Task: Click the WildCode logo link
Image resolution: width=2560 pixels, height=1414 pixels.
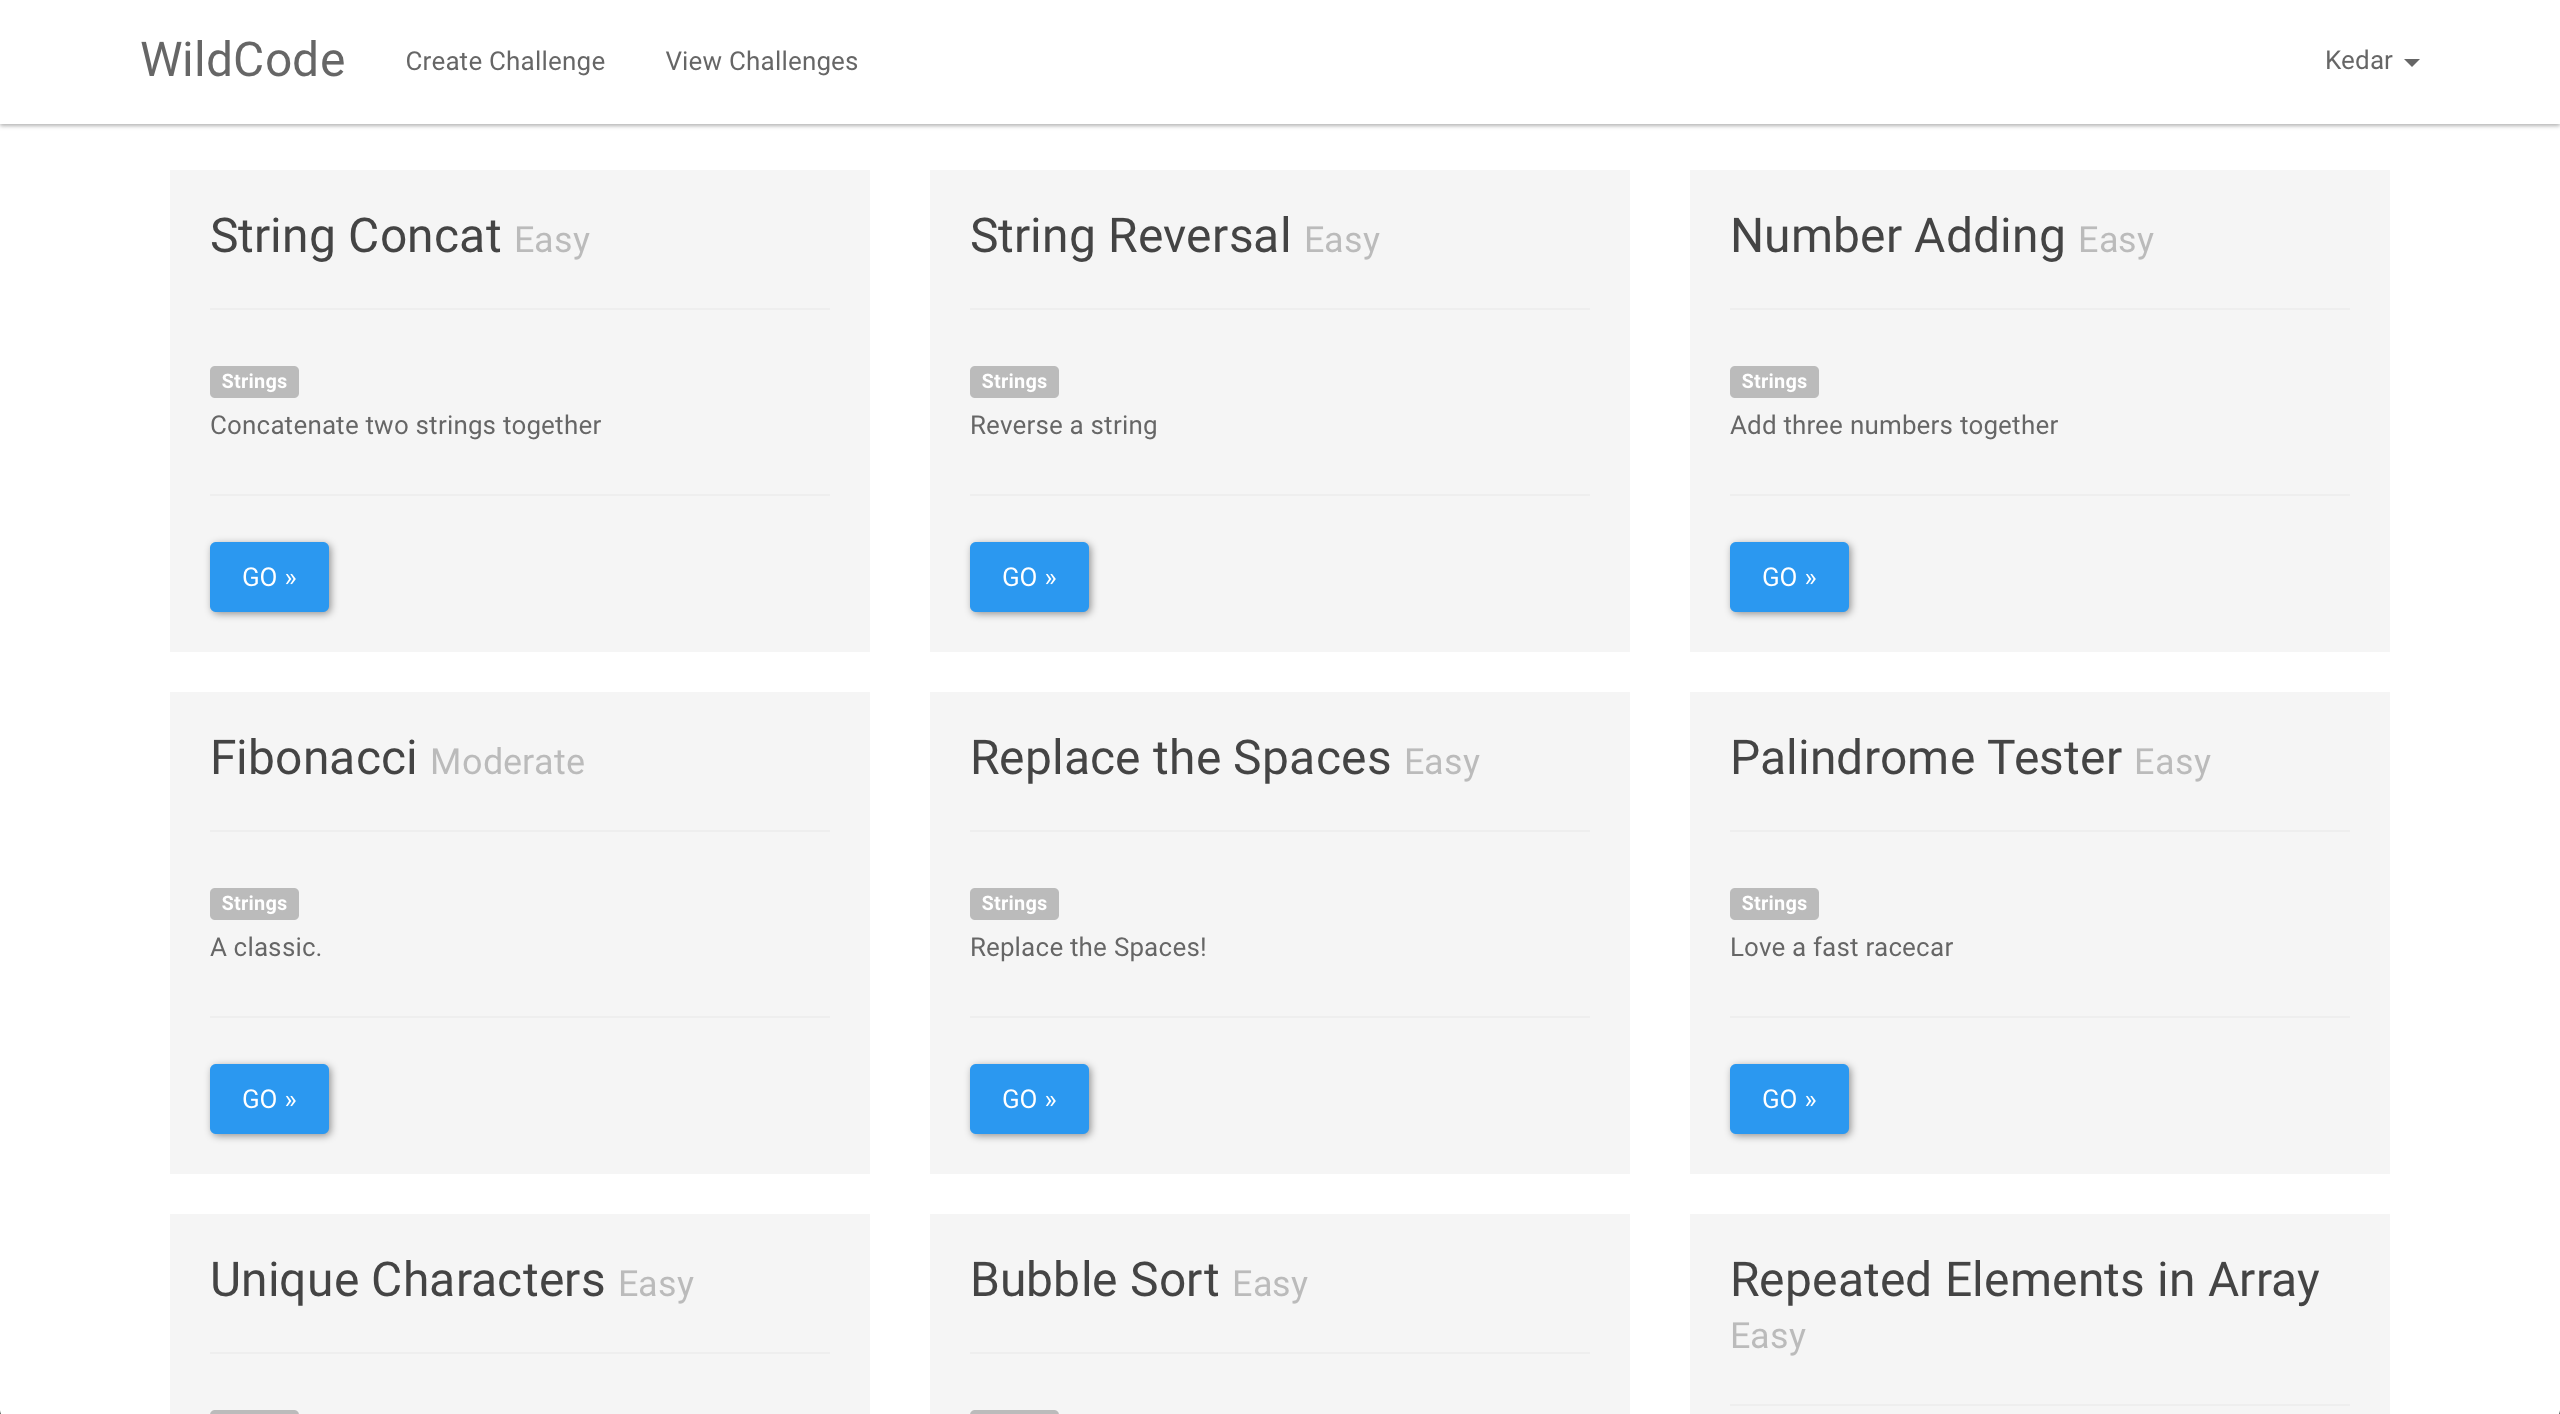Action: tap(242, 60)
